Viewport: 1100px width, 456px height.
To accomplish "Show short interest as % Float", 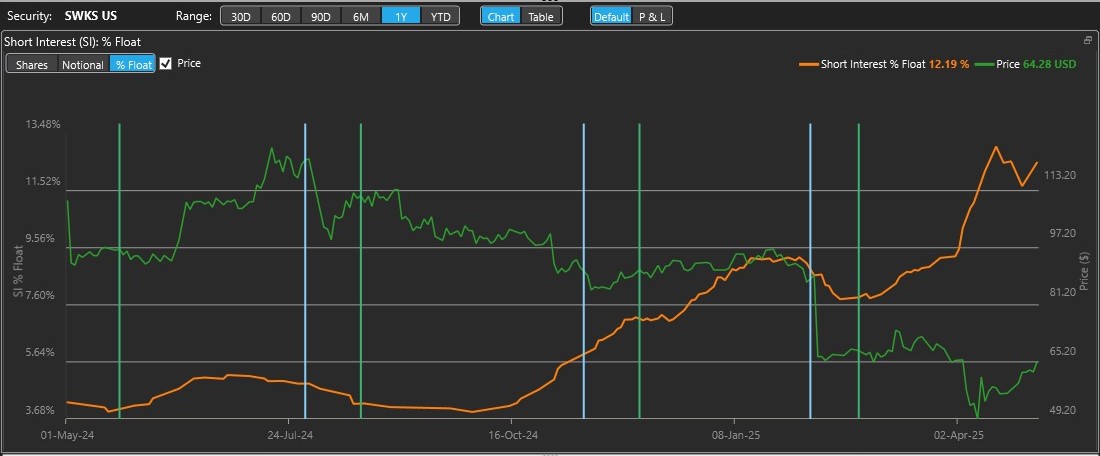I will click(133, 65).
